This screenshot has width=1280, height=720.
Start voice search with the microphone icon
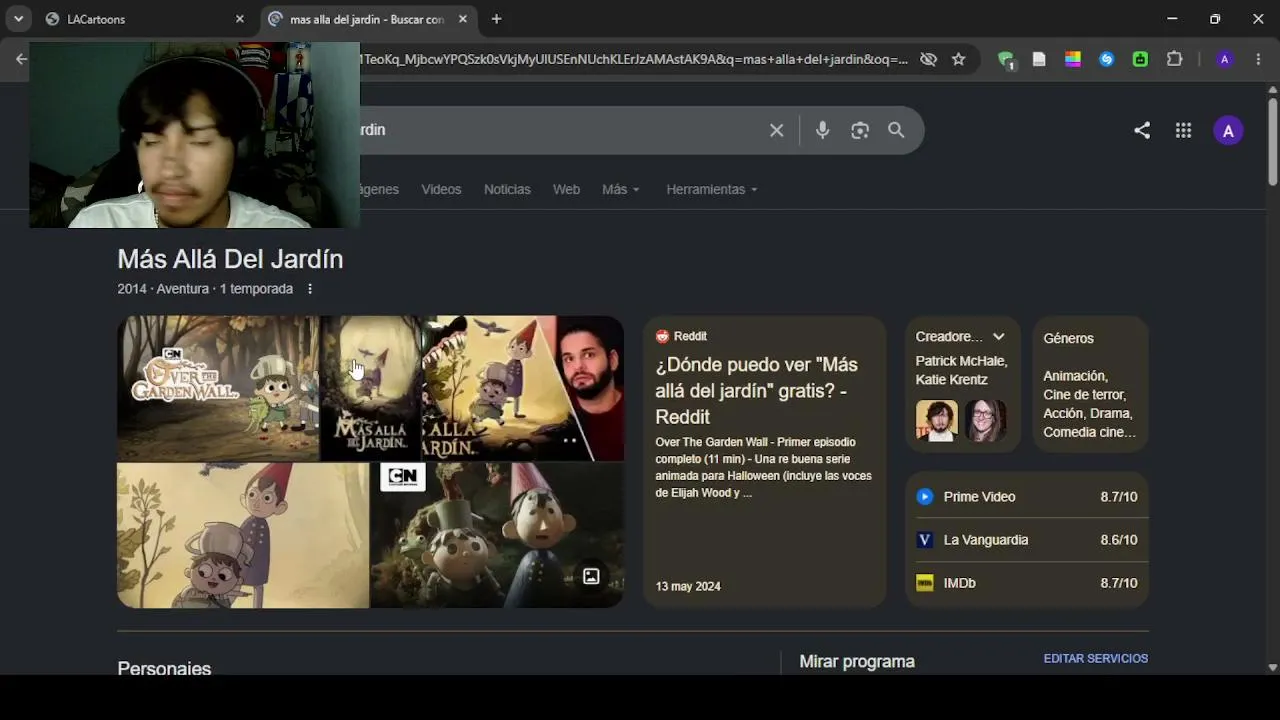pos(822,130)
